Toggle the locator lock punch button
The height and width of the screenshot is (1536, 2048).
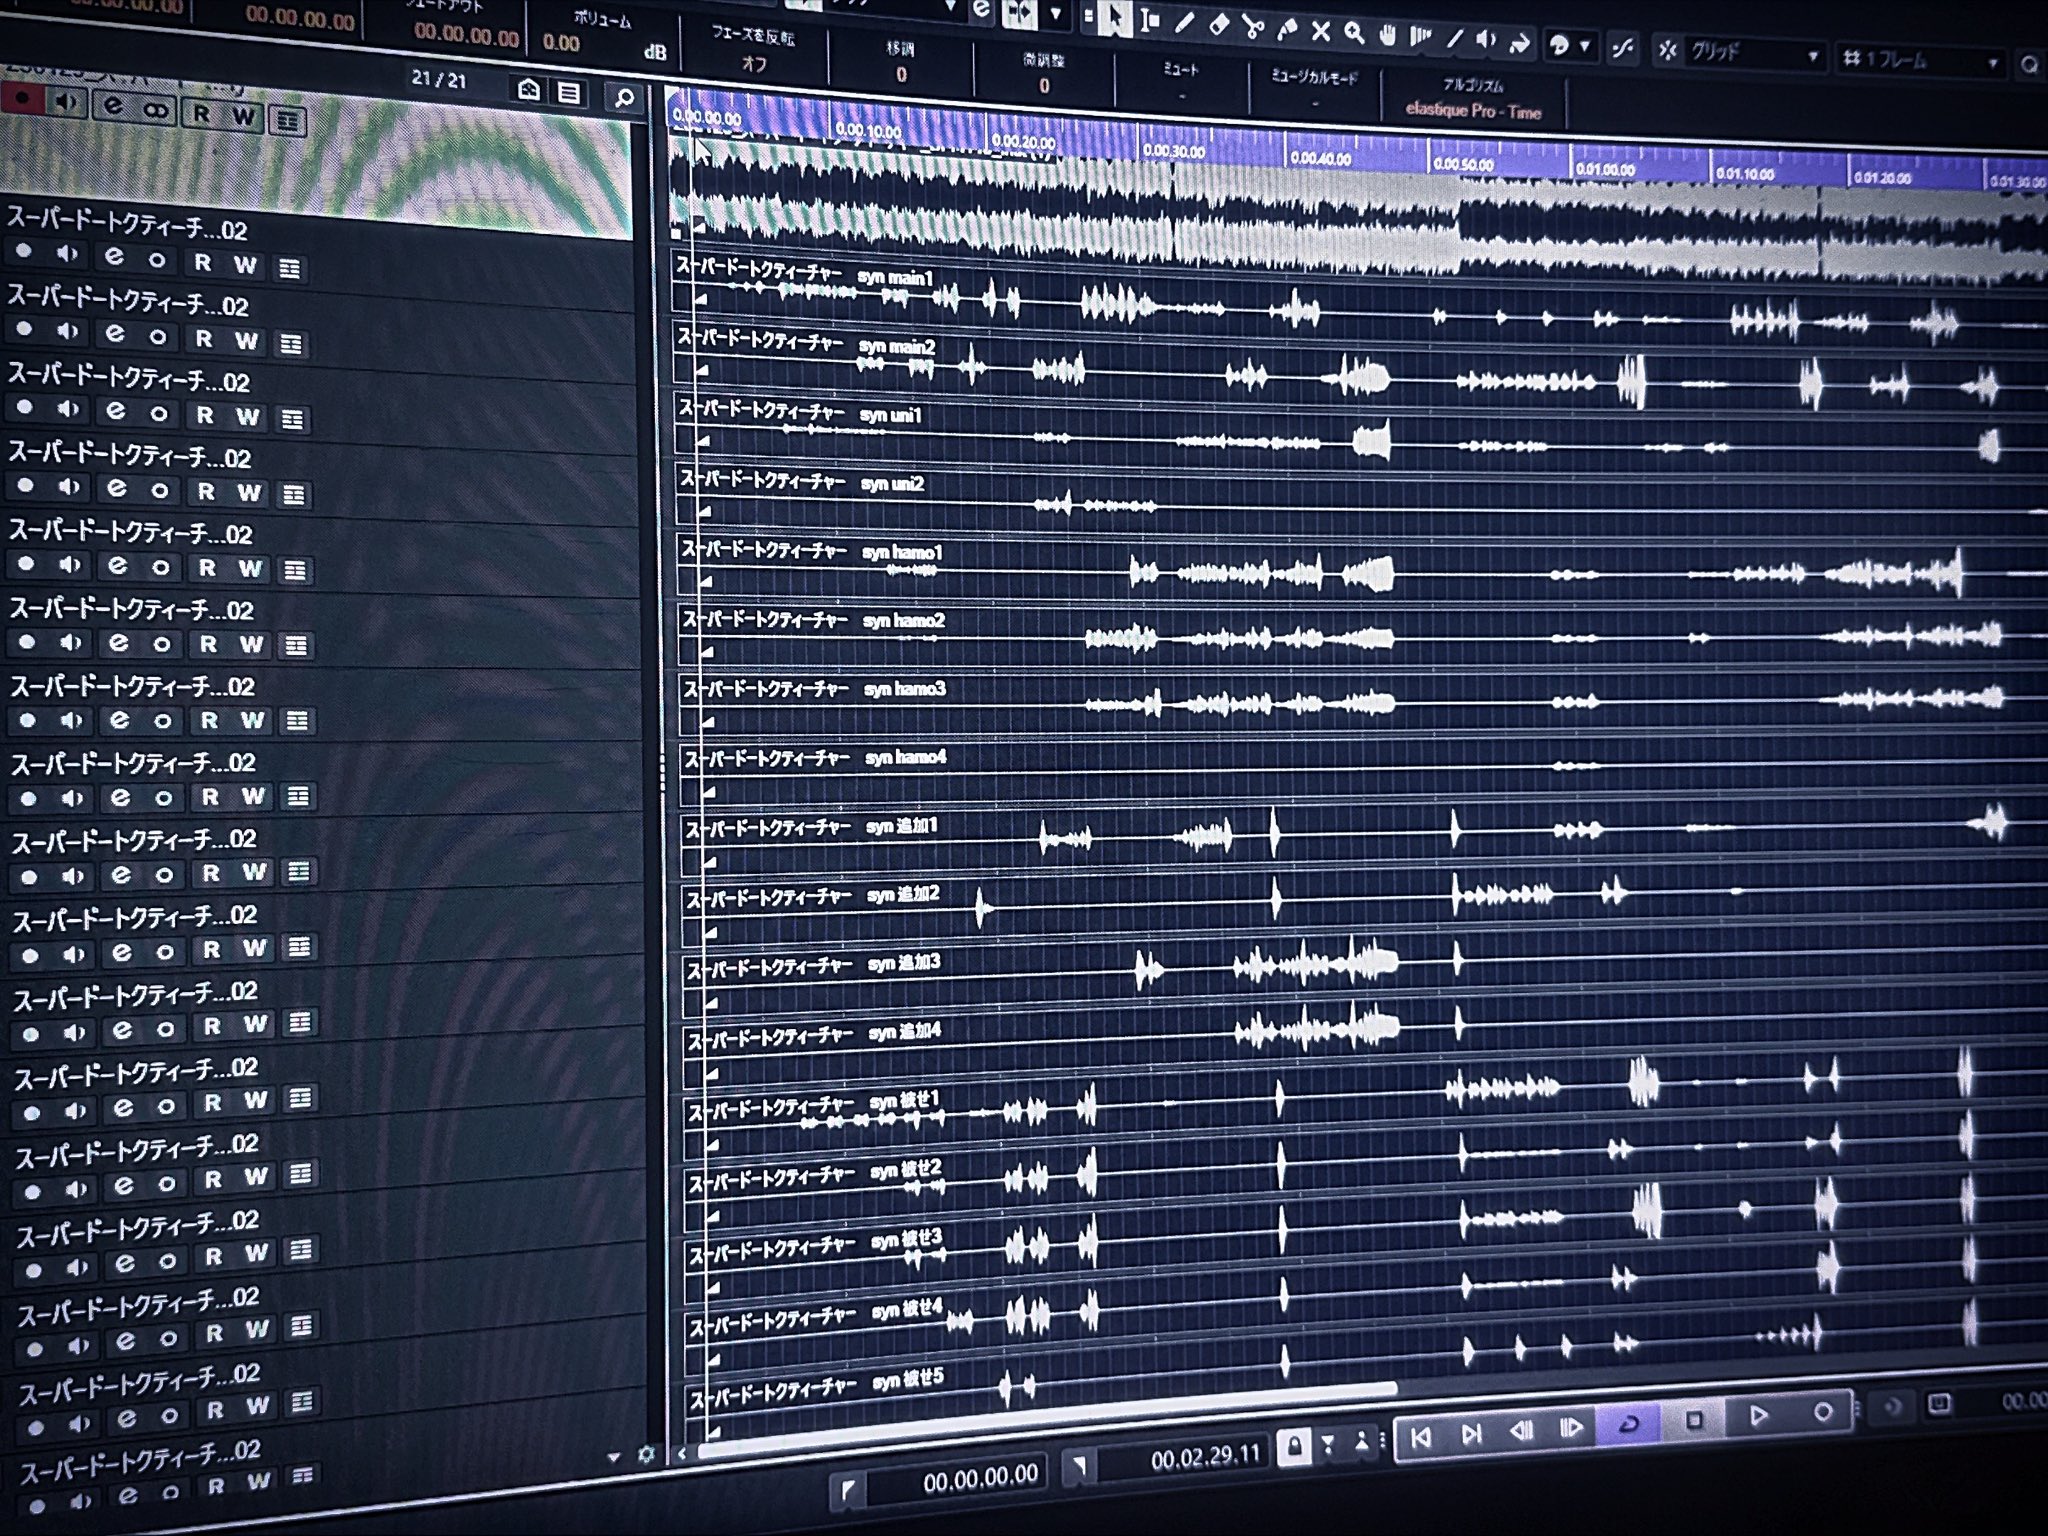pyautogui.click(x=1294, y=1446)
